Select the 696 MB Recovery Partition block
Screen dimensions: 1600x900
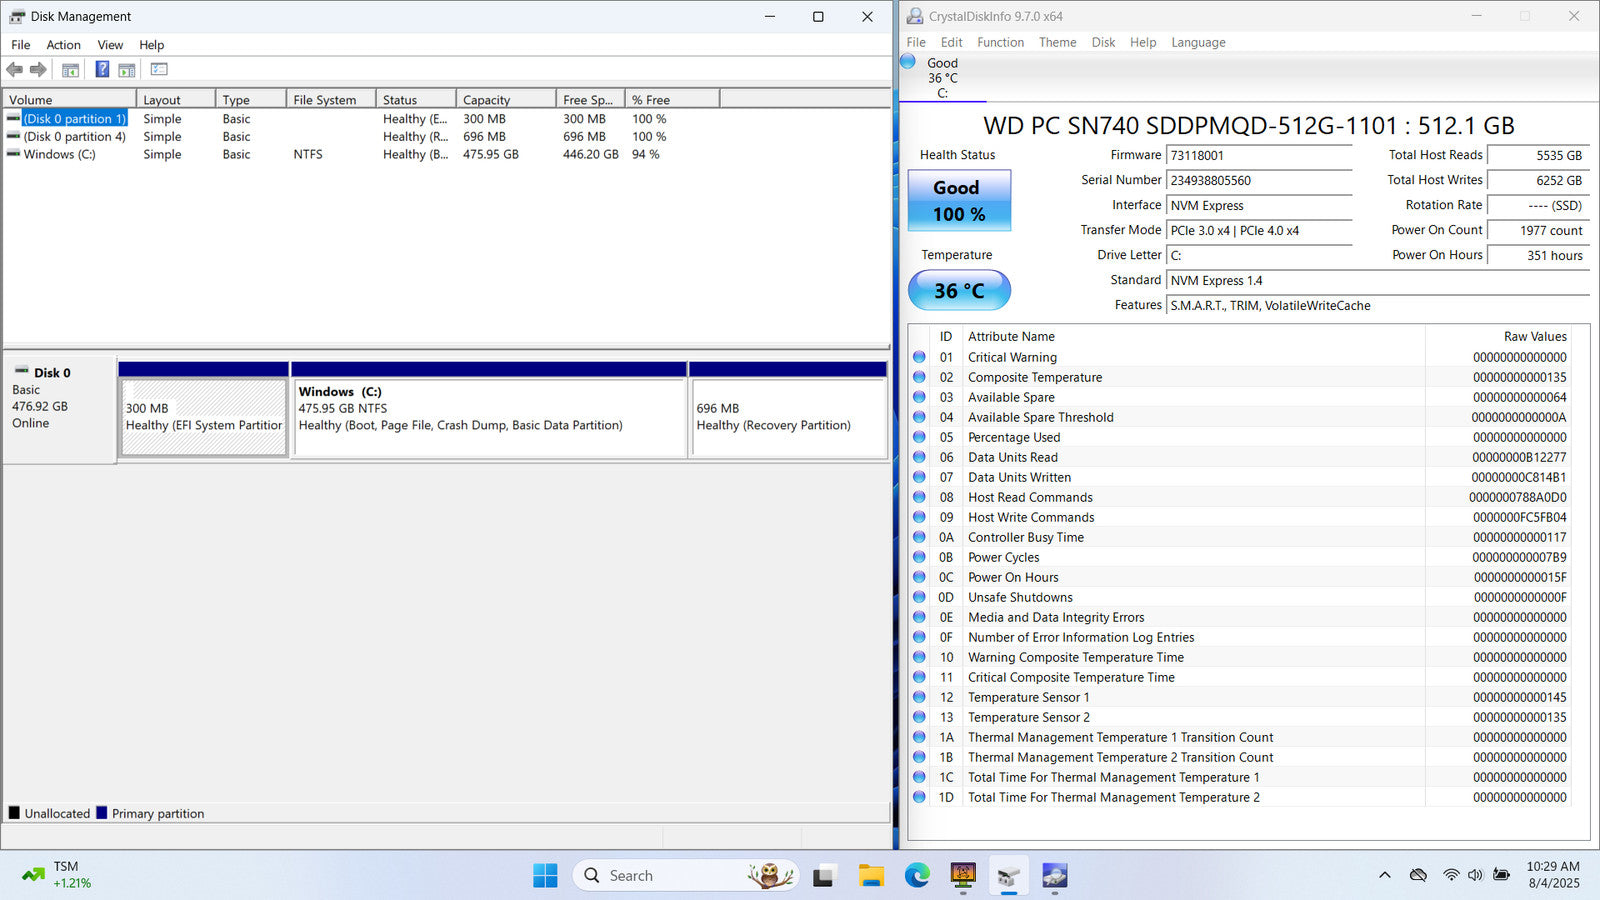[788, 417]
